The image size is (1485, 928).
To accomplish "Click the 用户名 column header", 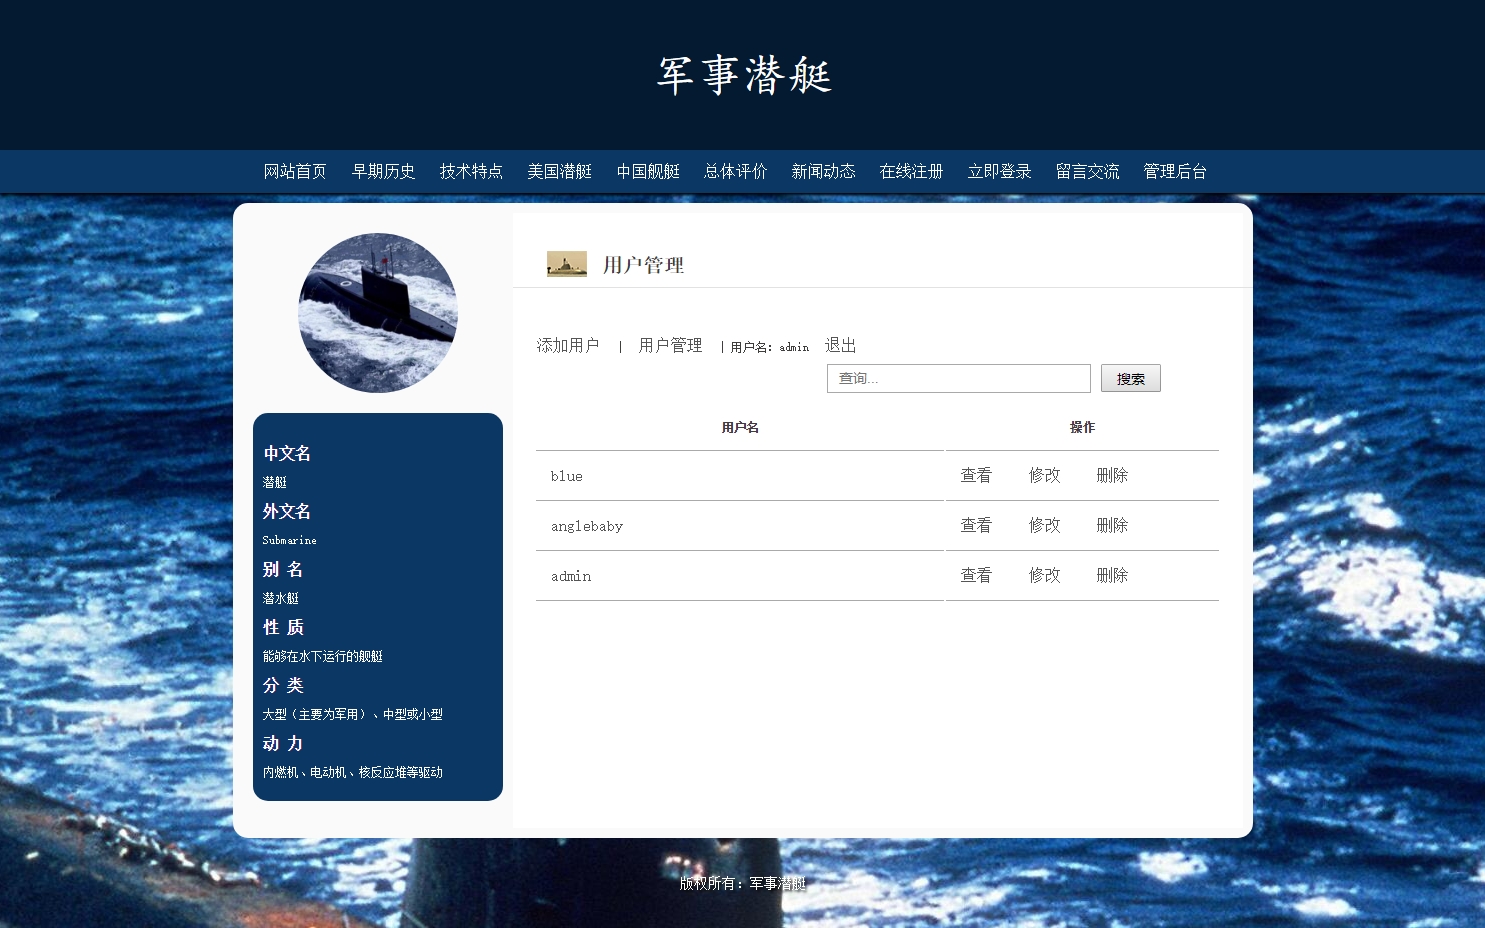I will tap(740, 427).
